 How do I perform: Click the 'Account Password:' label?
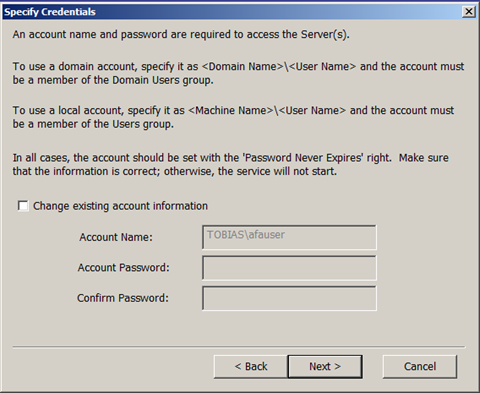point(124,268)
